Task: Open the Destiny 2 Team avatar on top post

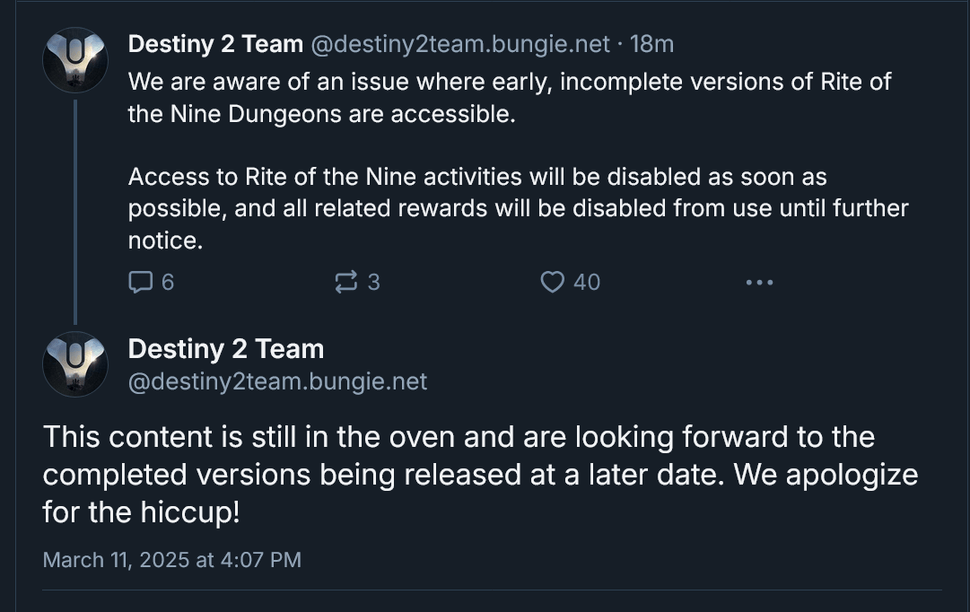Action: point(73,59)
